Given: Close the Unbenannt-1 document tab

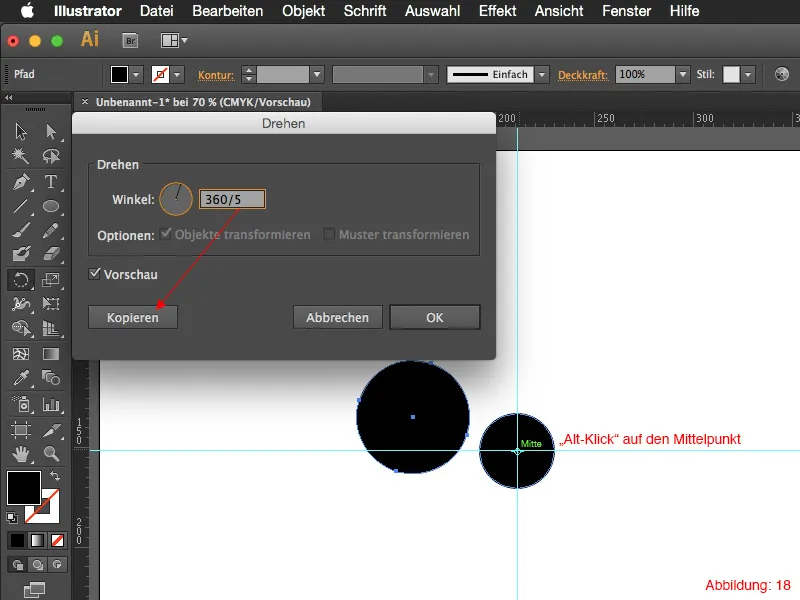Looking at the screenshot, I should [85, 102].
